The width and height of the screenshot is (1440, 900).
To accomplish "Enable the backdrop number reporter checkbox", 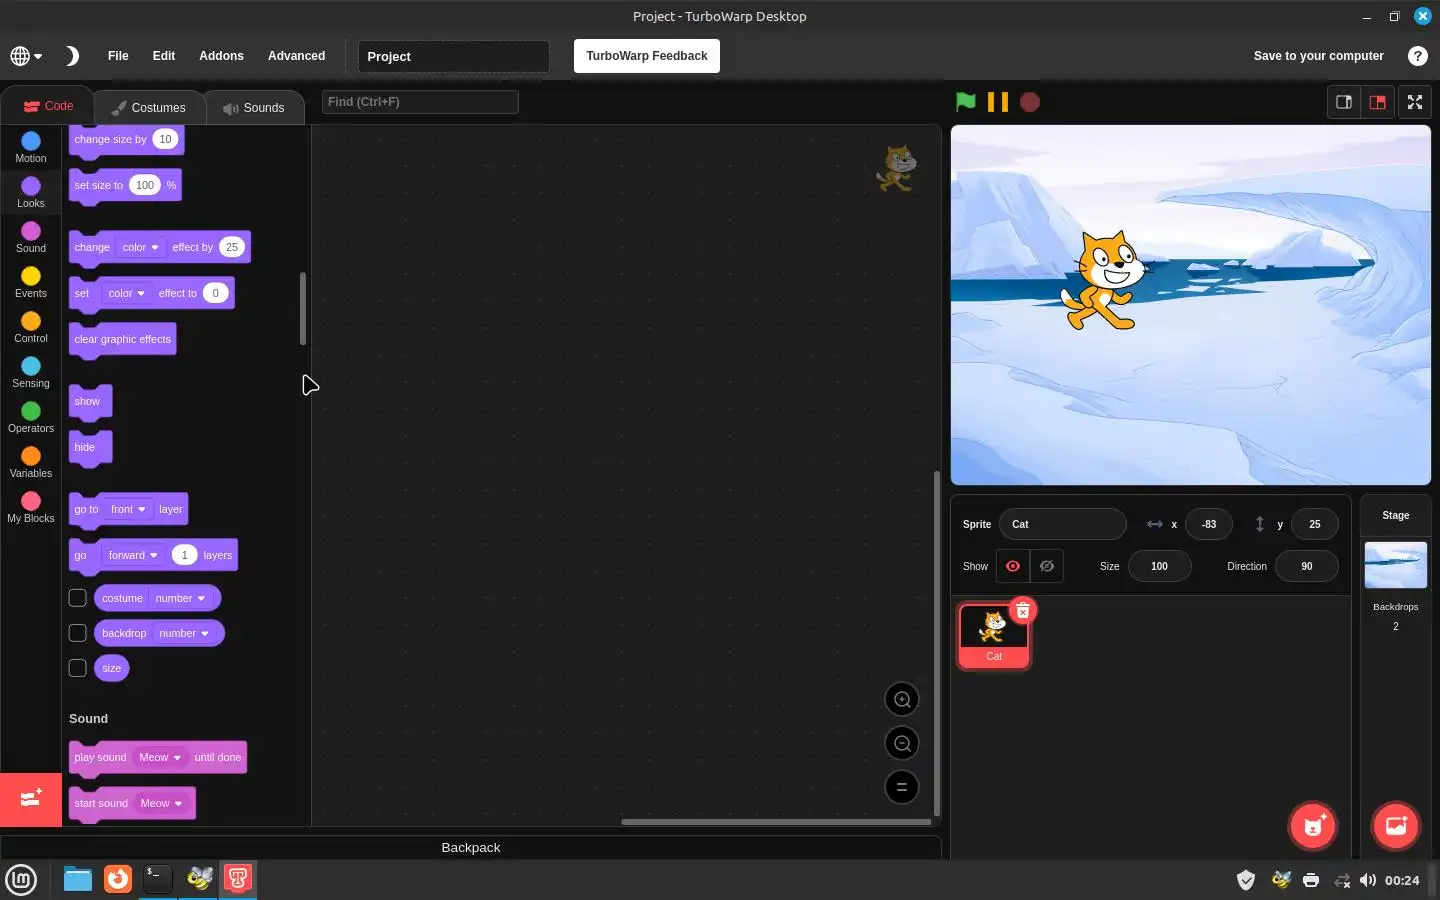I will 77,633.
